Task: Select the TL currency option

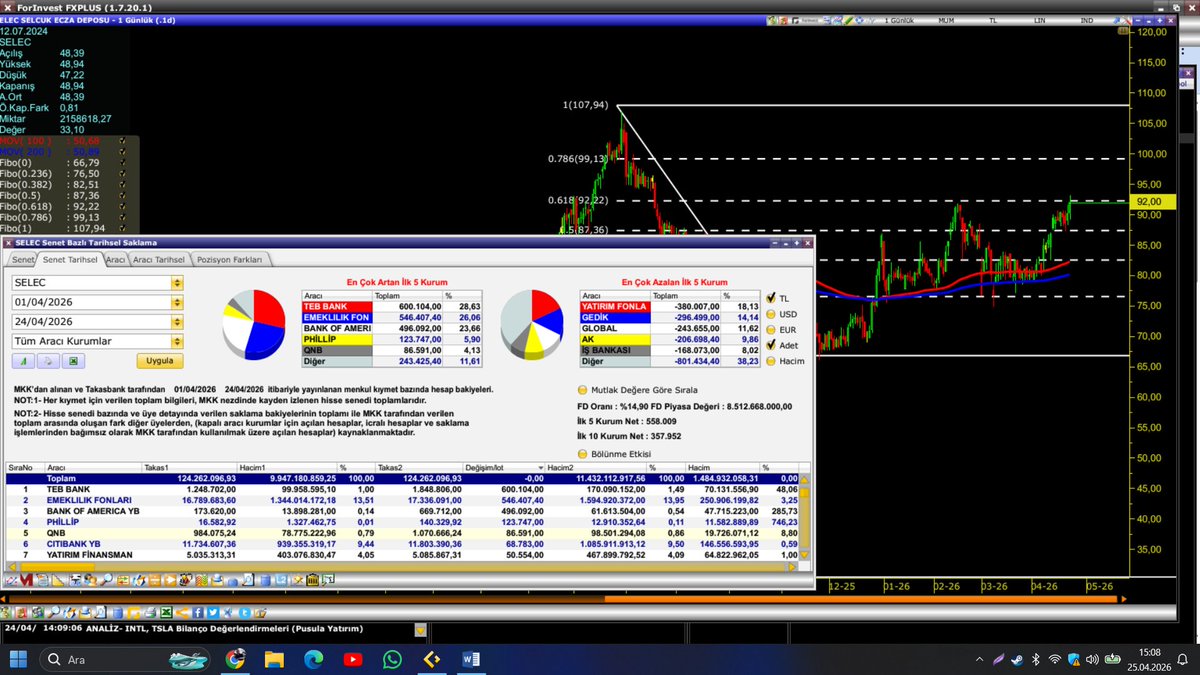Action: [771, 298]
